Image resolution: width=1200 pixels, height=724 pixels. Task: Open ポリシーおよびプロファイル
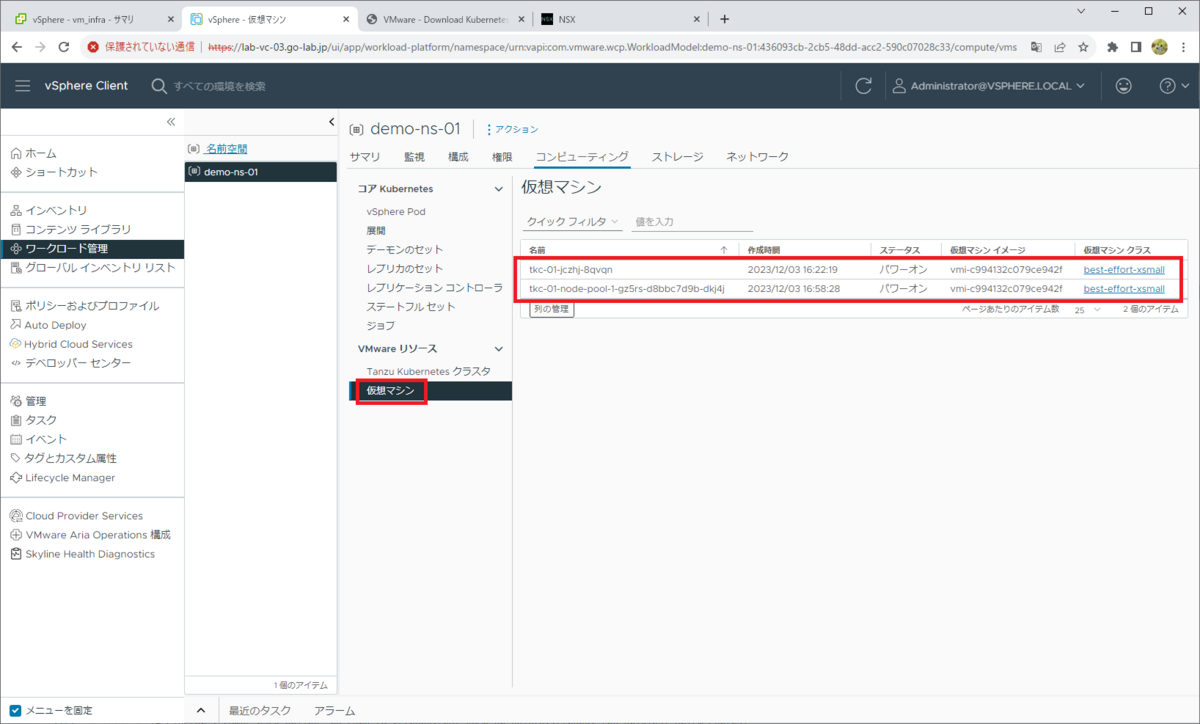click(x=84, y=306)
